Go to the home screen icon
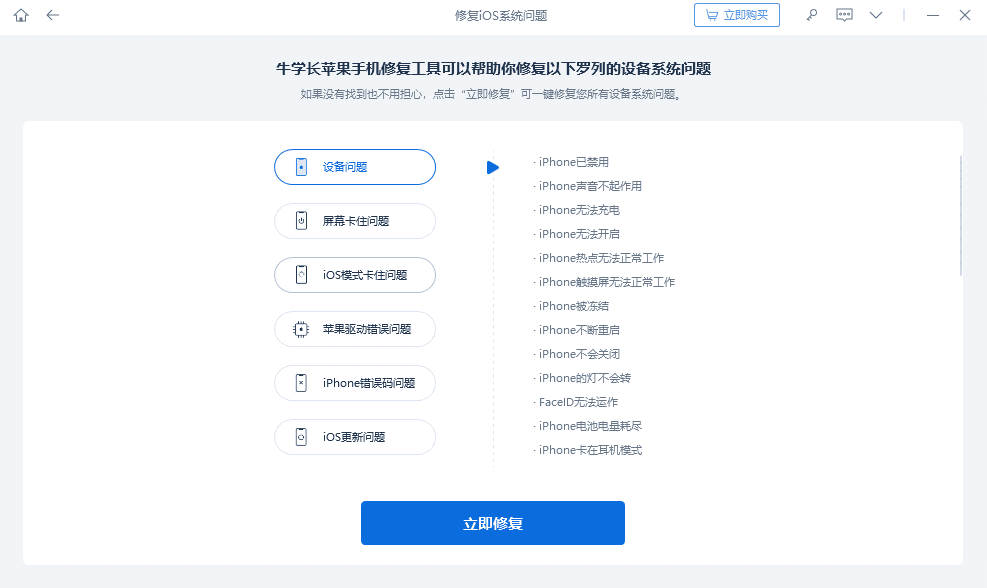Image resolution: width=987 pixels, height=588 pixels. pos(21,15)
